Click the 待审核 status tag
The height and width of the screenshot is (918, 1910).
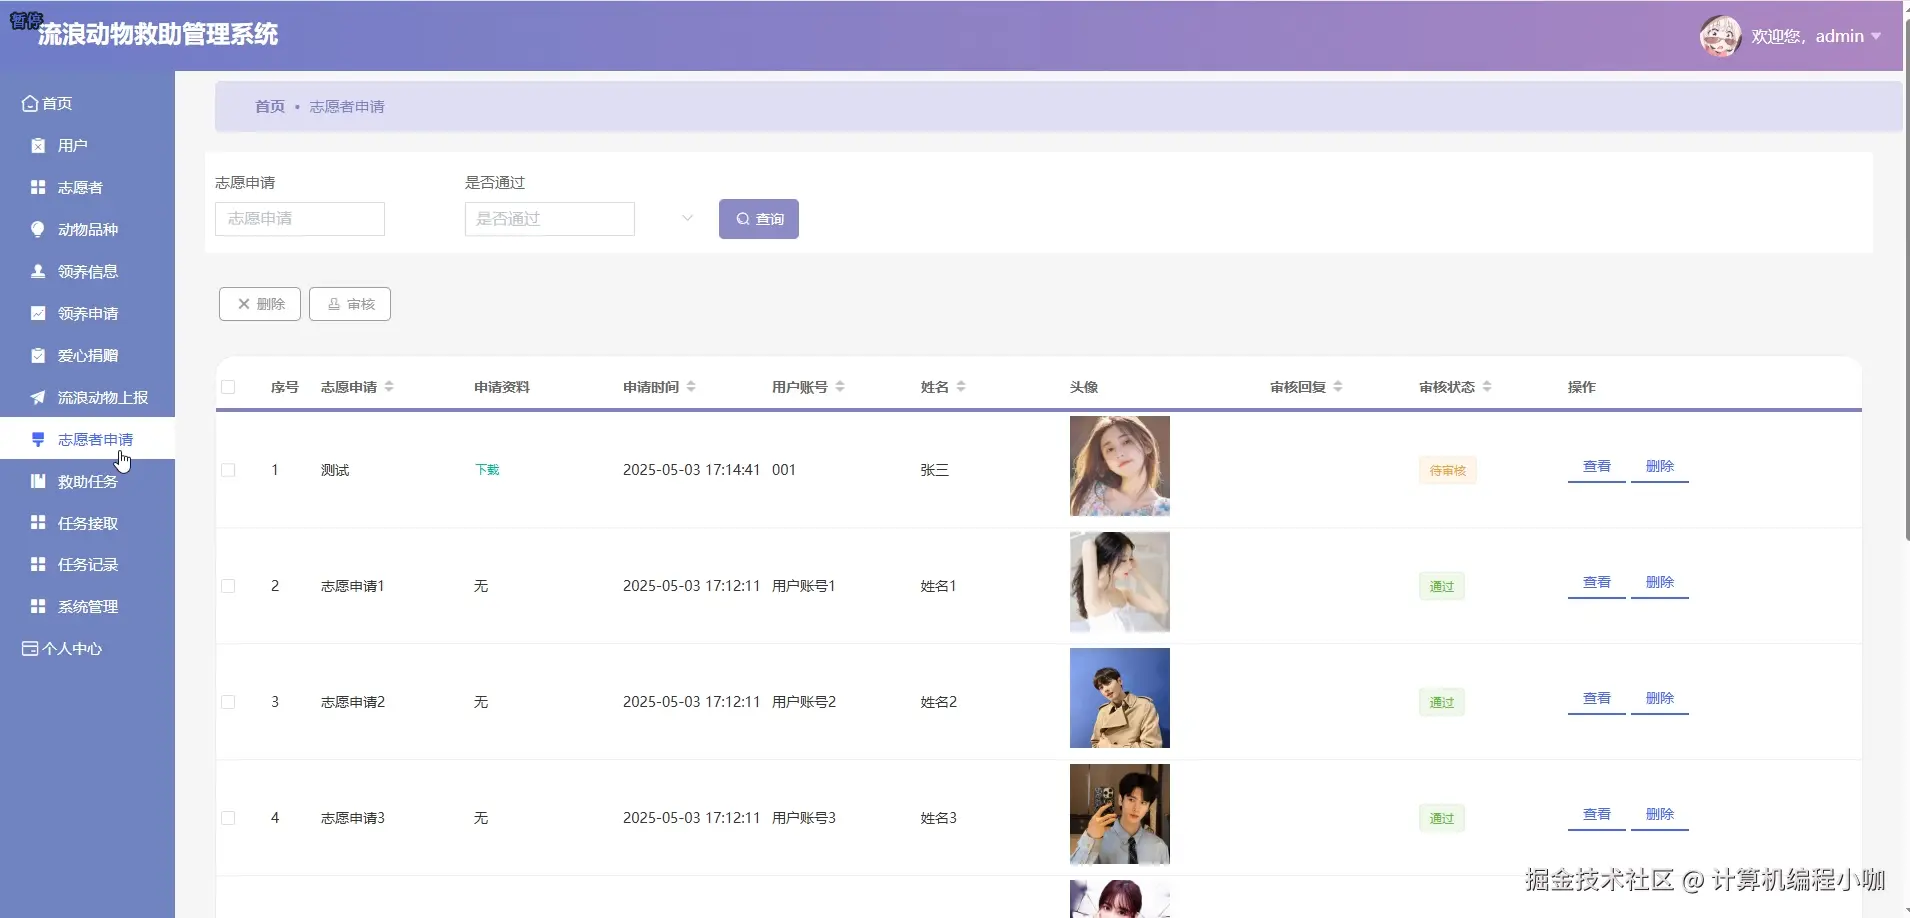point(1448,471)
